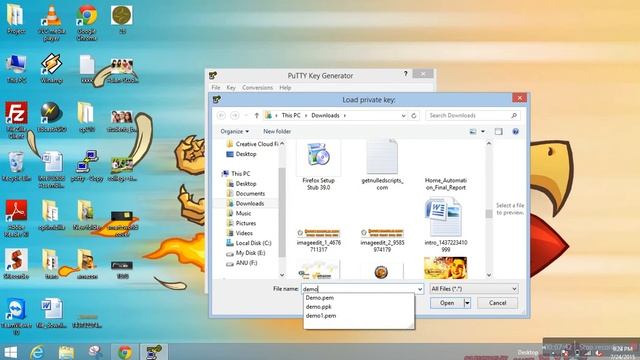Expand the File name combo box arrow
This screenshot has height=360, width=640.
pyautogui.click(x=420, y=289)
